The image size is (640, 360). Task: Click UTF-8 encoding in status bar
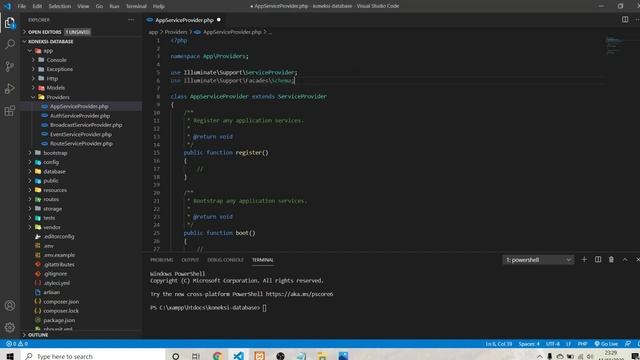point(553,344)
